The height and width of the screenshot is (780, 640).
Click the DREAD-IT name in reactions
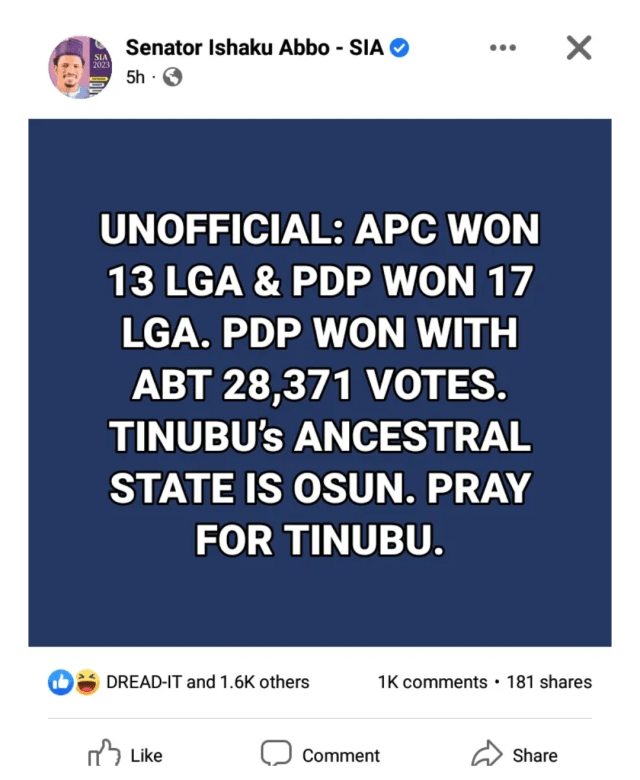point(144,682)
